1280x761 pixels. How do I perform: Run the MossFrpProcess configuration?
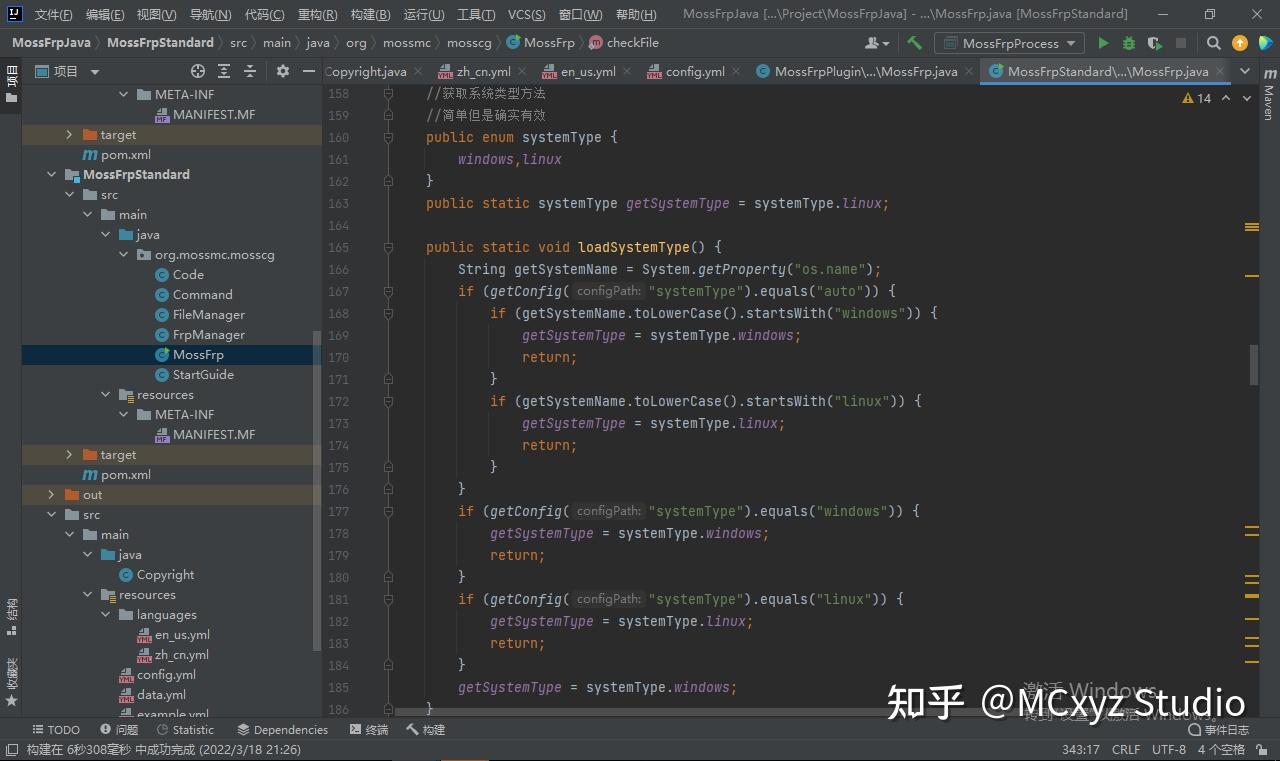[x=1102, y=43]
